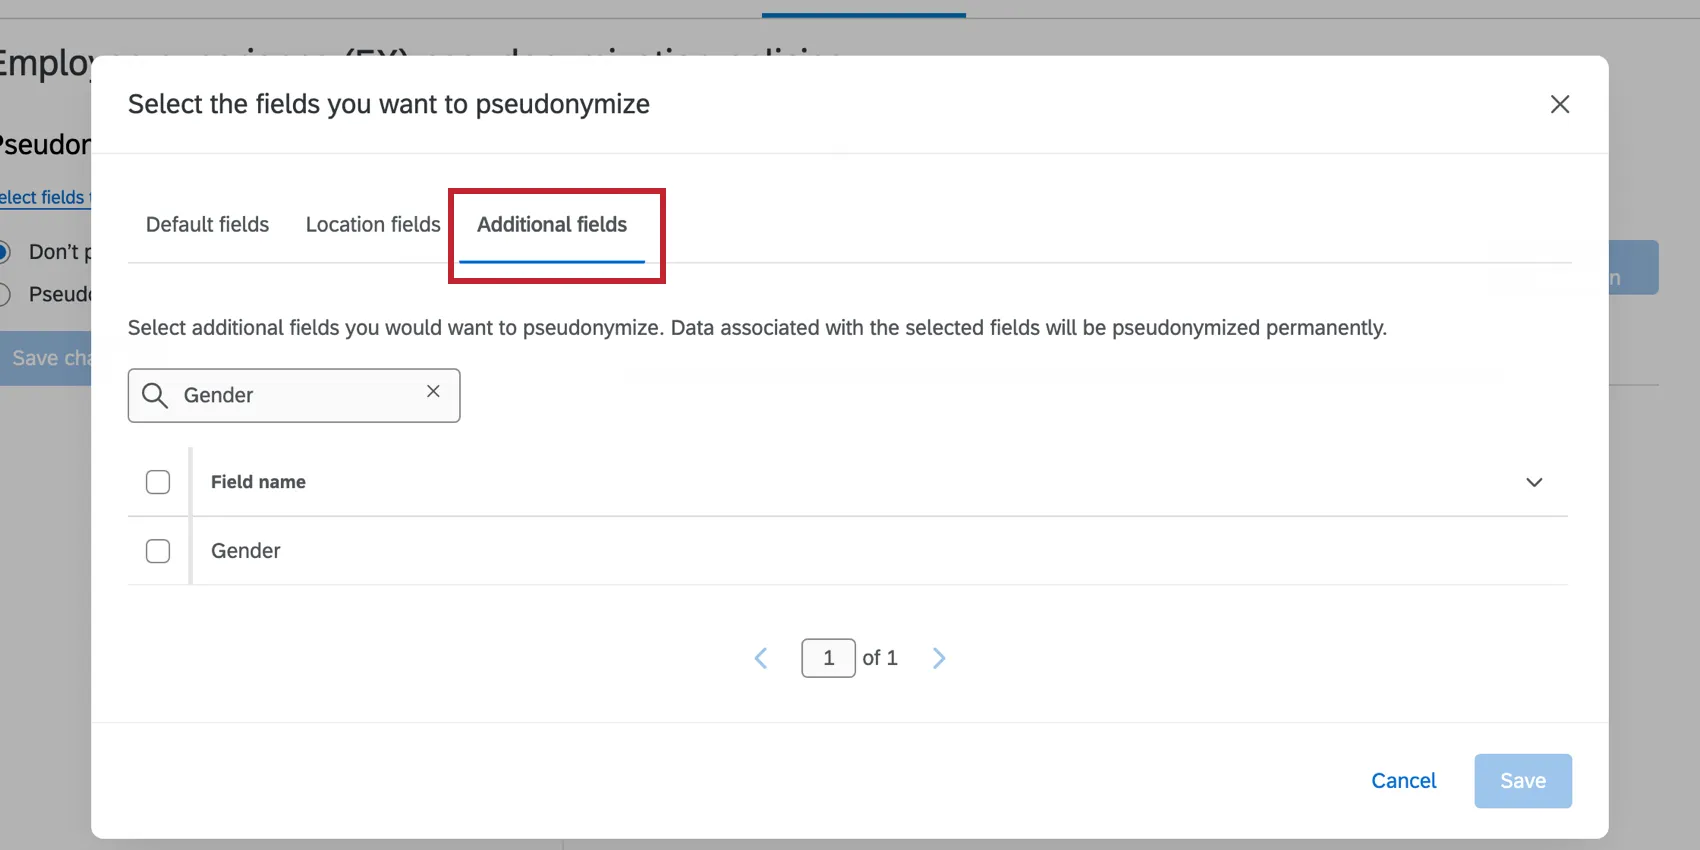
Task: Select all fields via header checkbox
Action: tap(158, 481)
